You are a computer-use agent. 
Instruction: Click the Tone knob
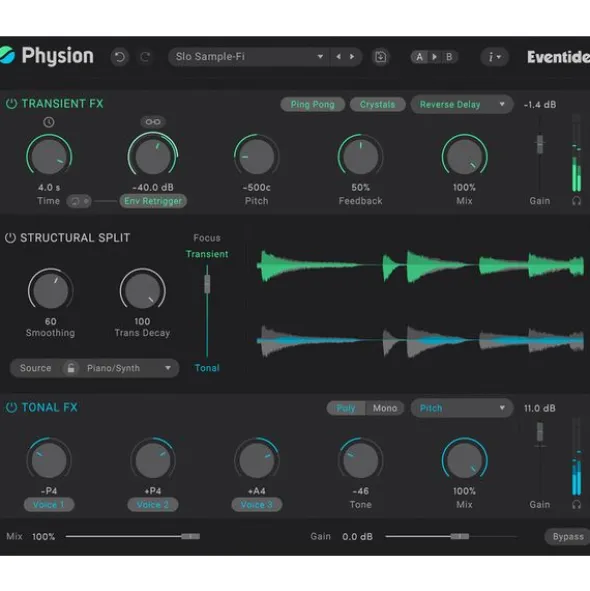tap(360, 460)
